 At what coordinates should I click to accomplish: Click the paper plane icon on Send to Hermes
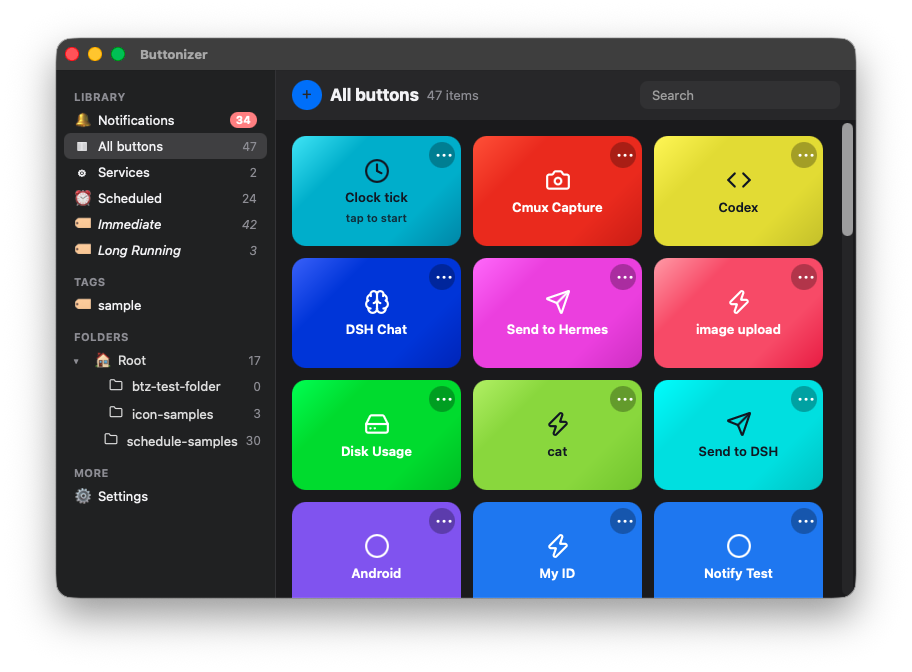(x=557, y=302)
